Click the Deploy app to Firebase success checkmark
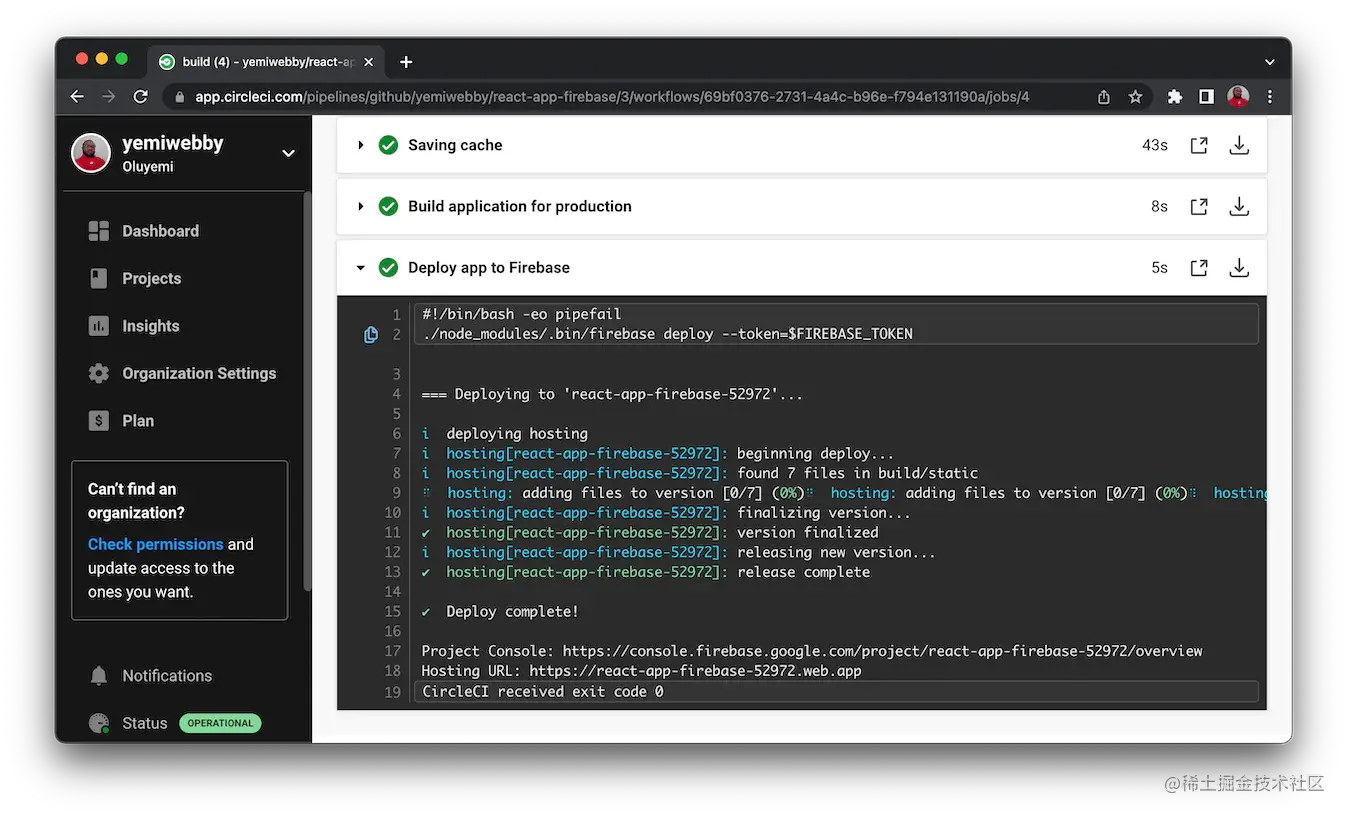1347x816 pixels. [x=388, y=268]
